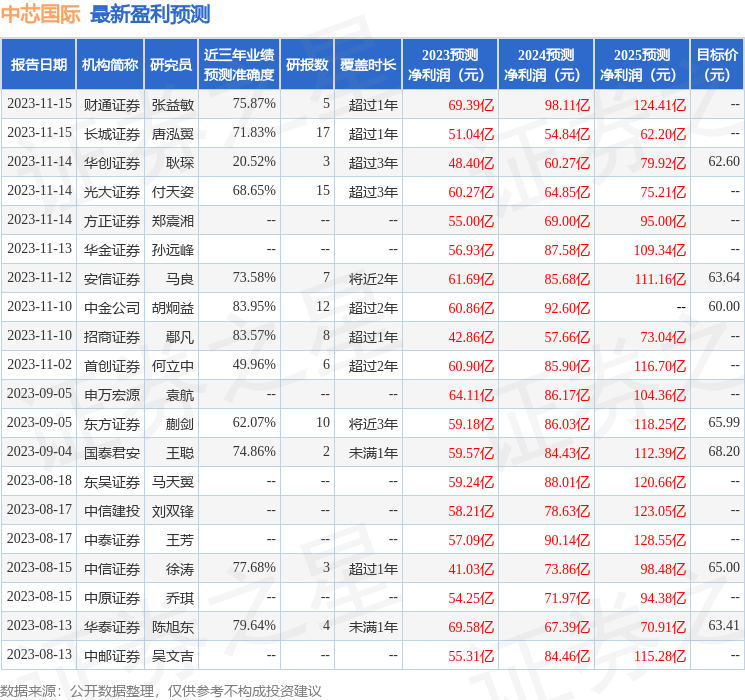Select the 申万宏源 institution cell

click(112, 395)
